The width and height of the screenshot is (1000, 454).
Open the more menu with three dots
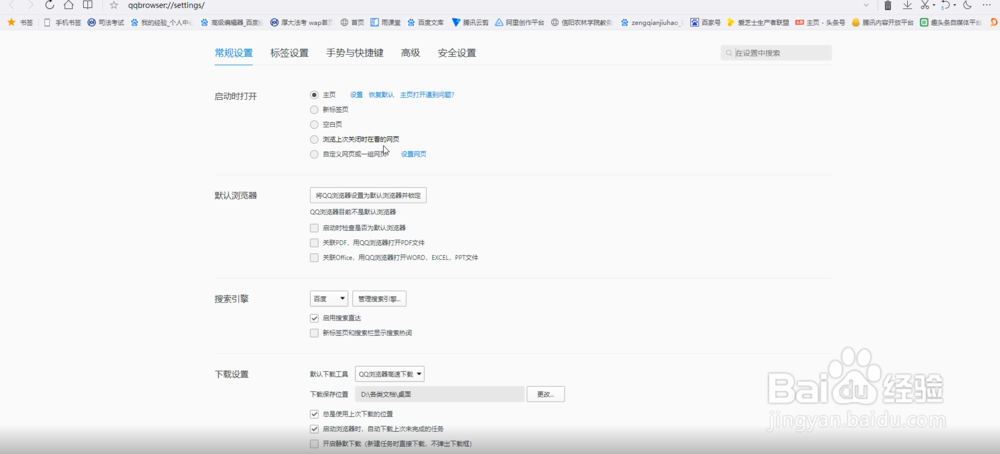(989, 5)
